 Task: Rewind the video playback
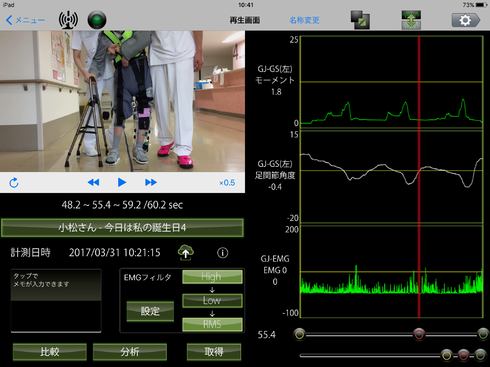pos(93,182)
